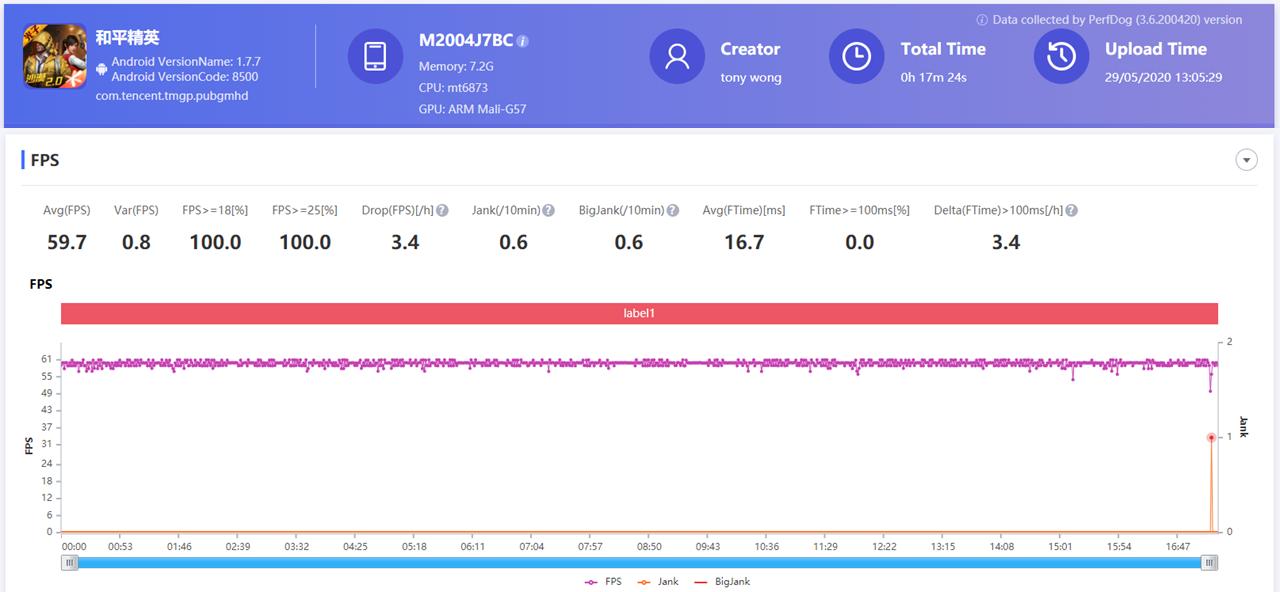Click the Total Time clock icon
Image resolution: width=1280 pixels, height=592 pixels.
point(856,56)
